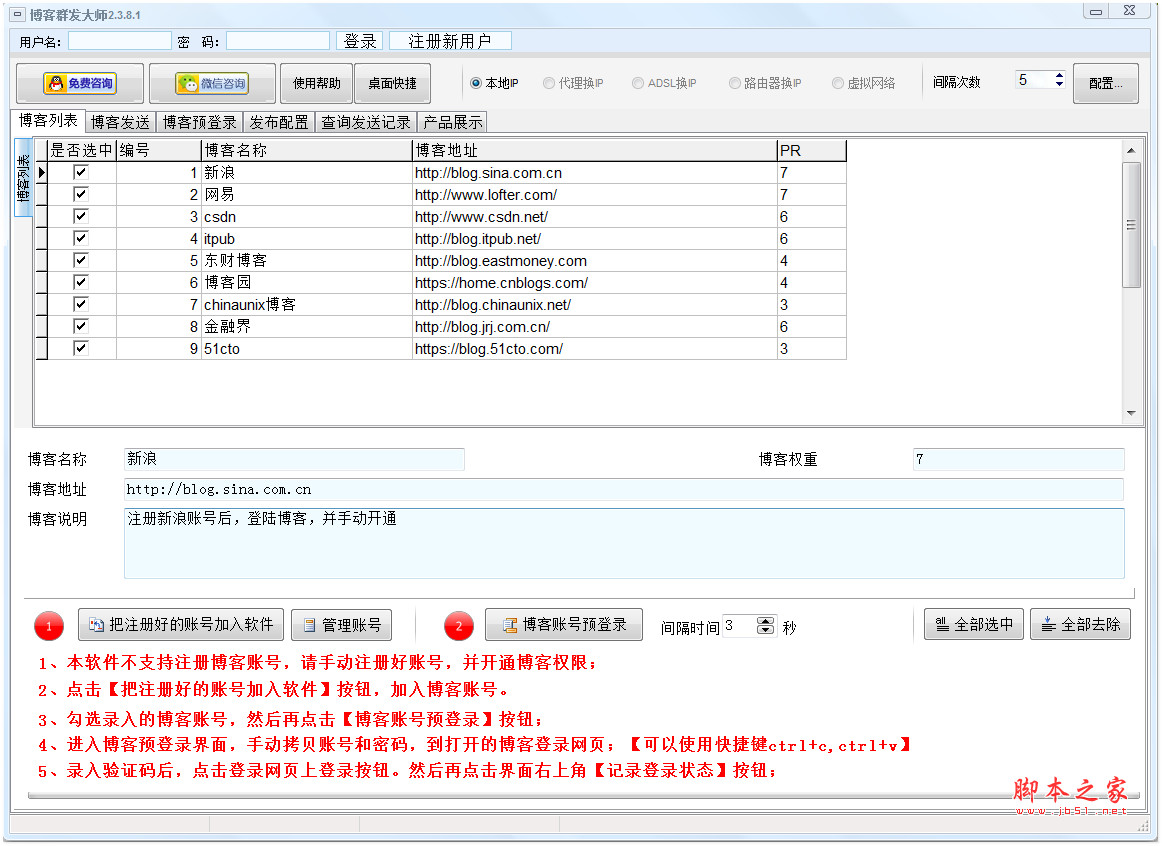
Task: Select the http://blog.jrj.com.cn/ address cell
Action: click(594, 327)
